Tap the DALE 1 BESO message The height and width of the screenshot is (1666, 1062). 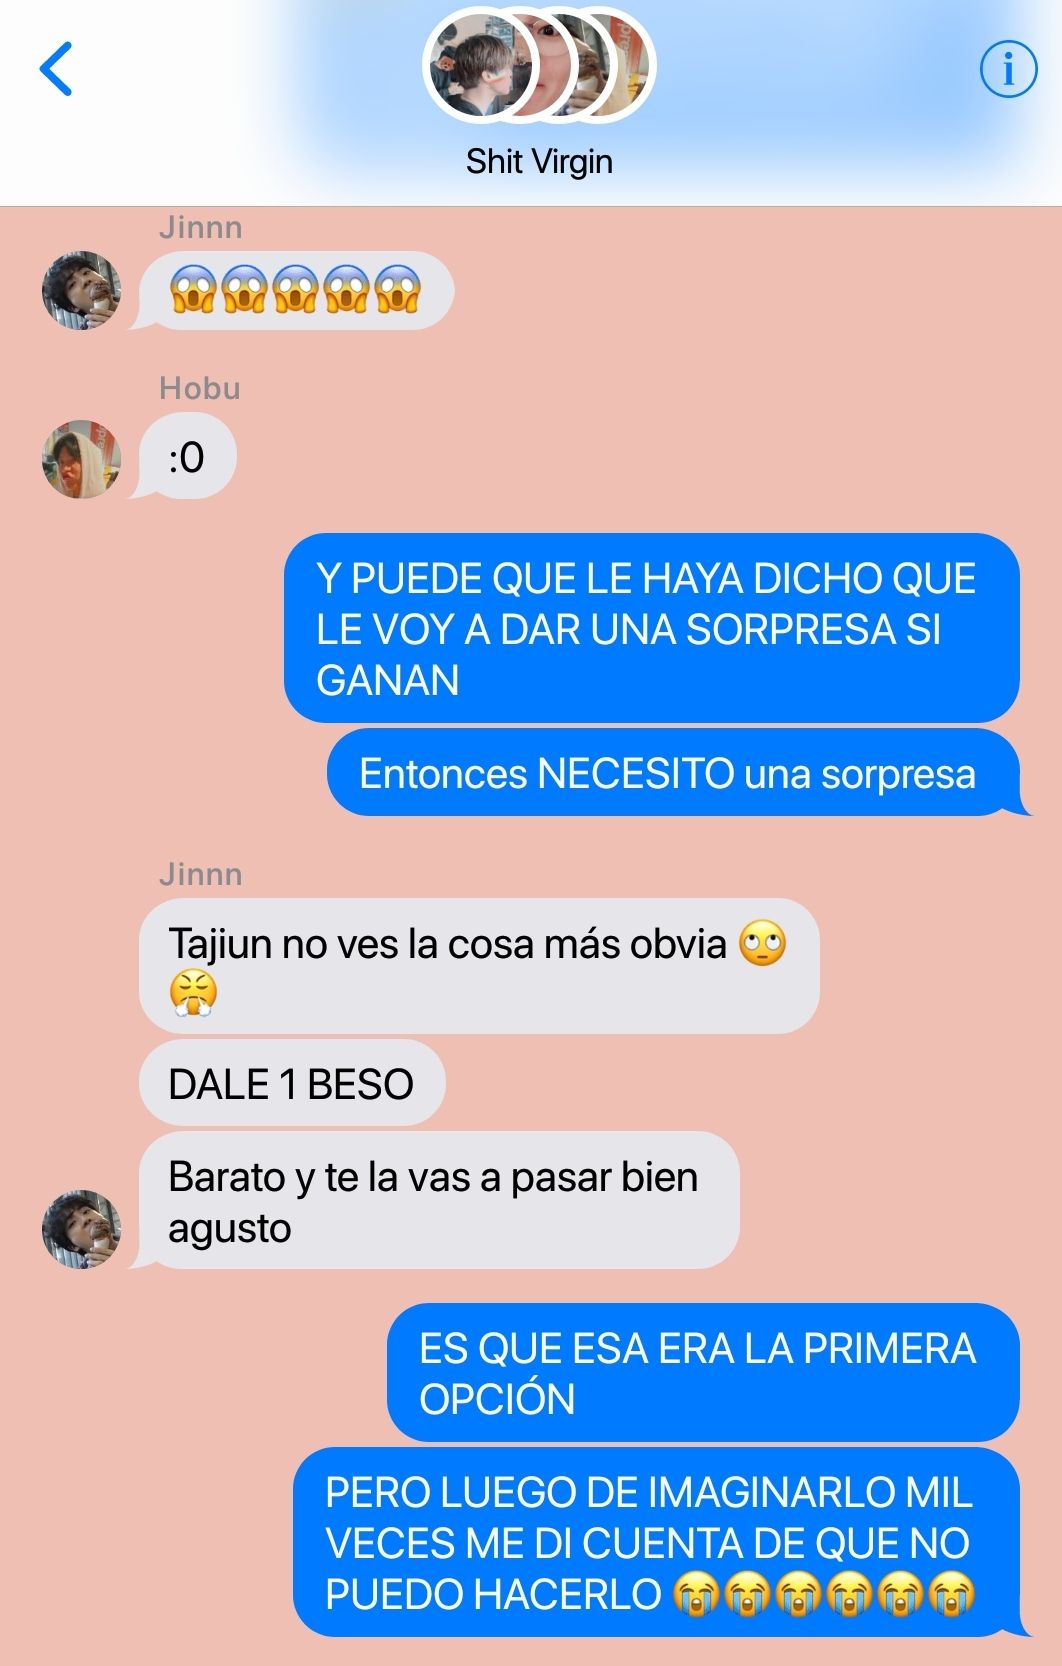pyautogui.click(x=292, y=1083)
